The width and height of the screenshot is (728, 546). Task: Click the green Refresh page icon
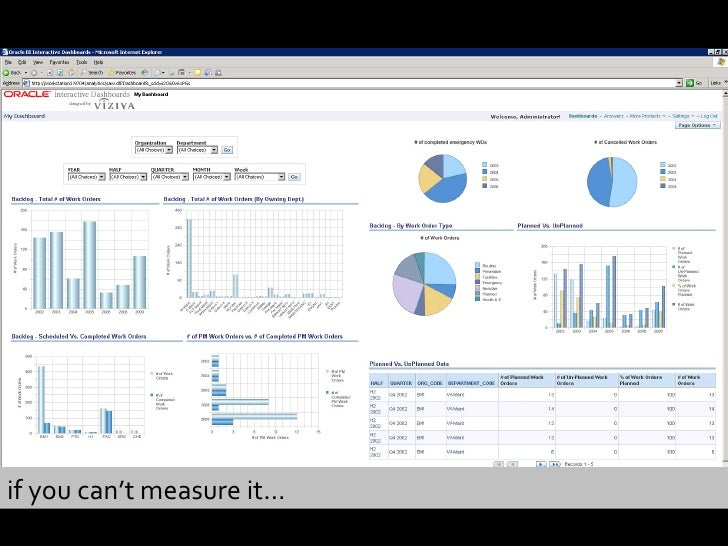click(60, 72)
